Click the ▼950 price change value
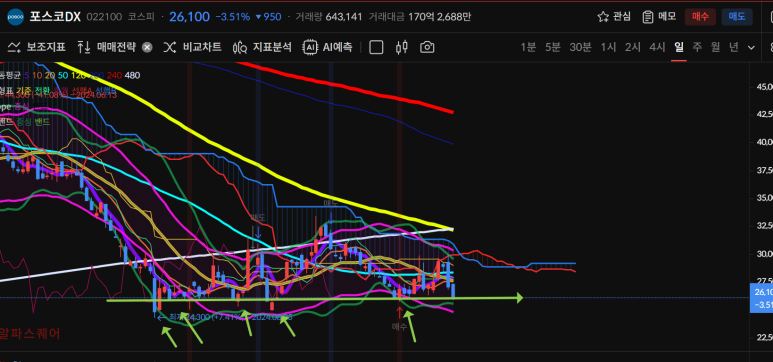Viewport: 773px width, 362px height. click(268, 17)
